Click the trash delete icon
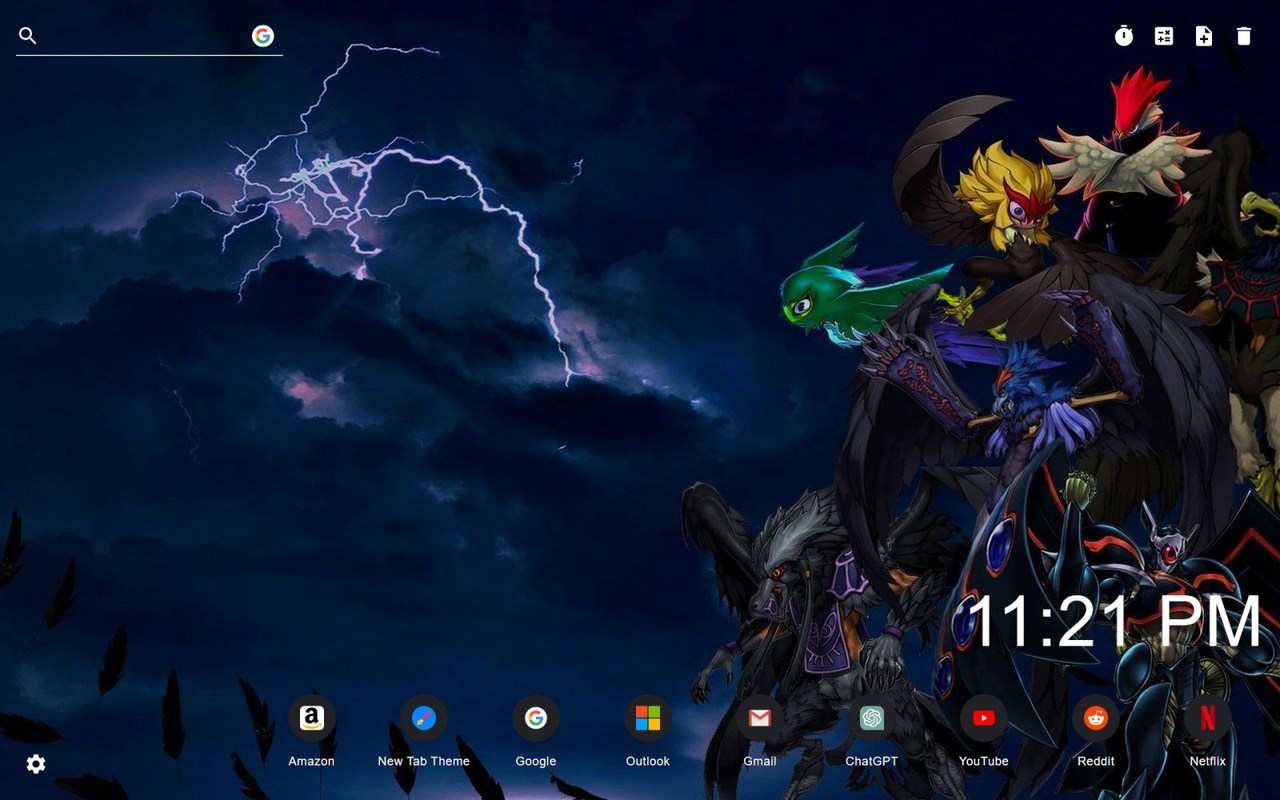 [x=1244, y=36]
